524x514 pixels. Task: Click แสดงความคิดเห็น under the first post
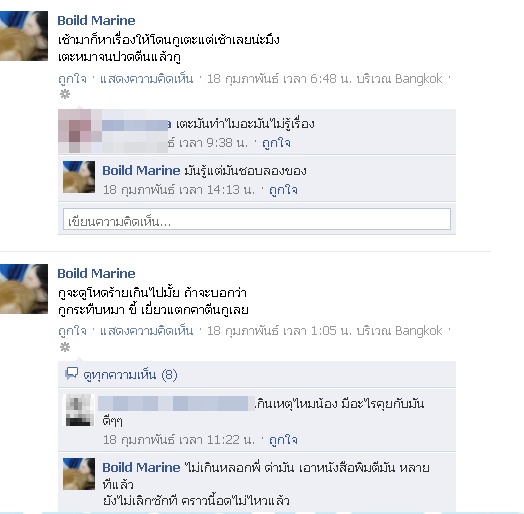pyautogui.click(x=146, y=79)
